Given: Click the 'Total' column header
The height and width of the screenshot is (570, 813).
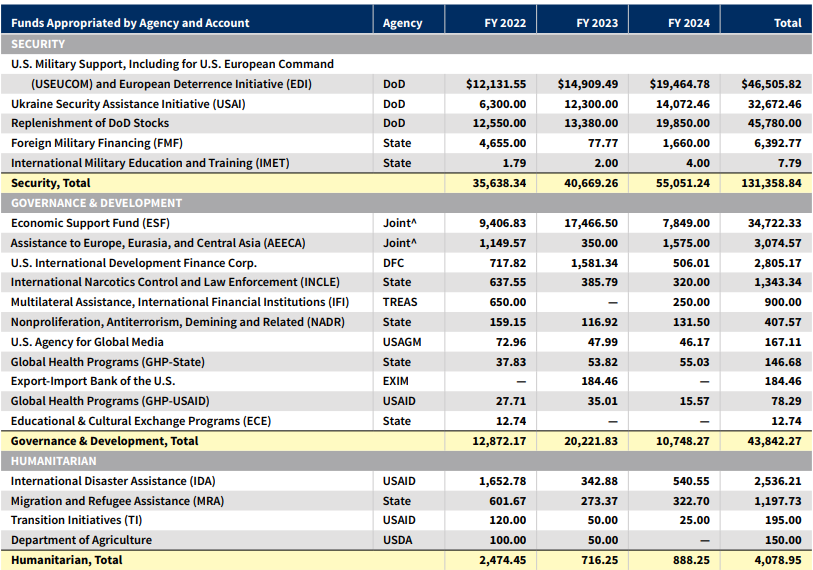Looking at the screenshot, I should pyautogui.click(x=788, y=23).
